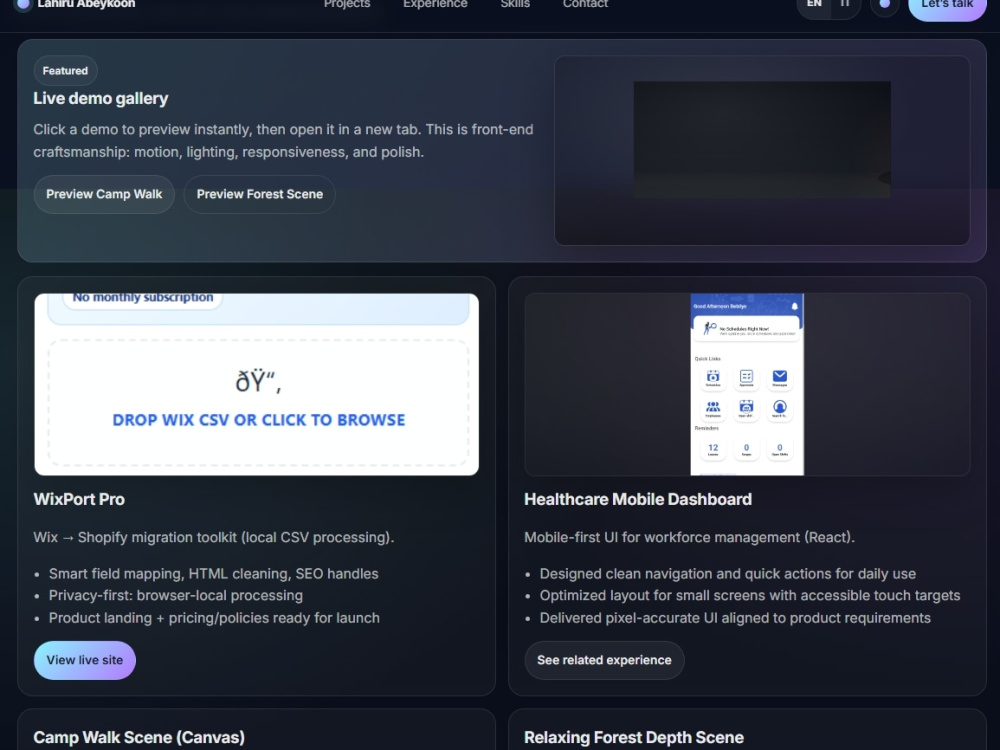Click the Open shift calendar icon in mockup
This screenshot has height=750, width=1000.
[x=746, y=408]
